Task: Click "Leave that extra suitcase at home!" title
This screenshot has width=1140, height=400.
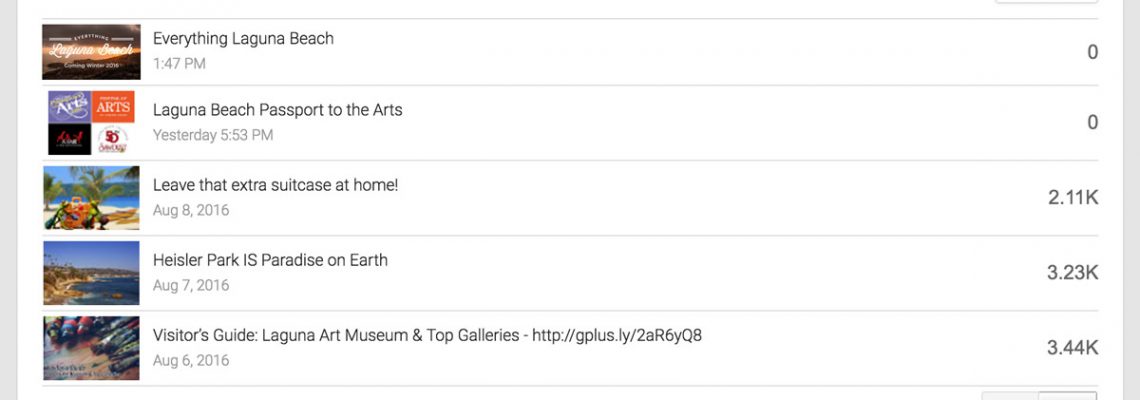Action: [x=275, y=185]
